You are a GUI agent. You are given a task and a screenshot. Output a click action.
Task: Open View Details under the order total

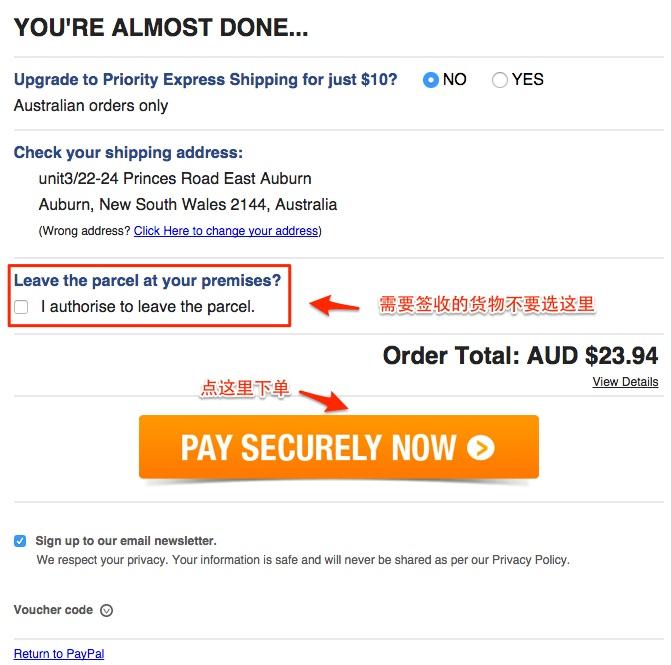(x=625, y=382)
